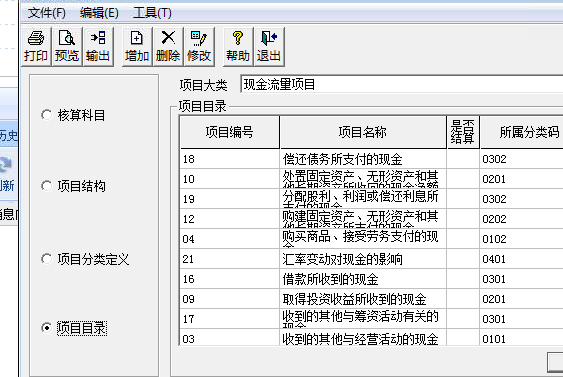Click project number cell 19
The image size is (563, 377).
(230, 199)
